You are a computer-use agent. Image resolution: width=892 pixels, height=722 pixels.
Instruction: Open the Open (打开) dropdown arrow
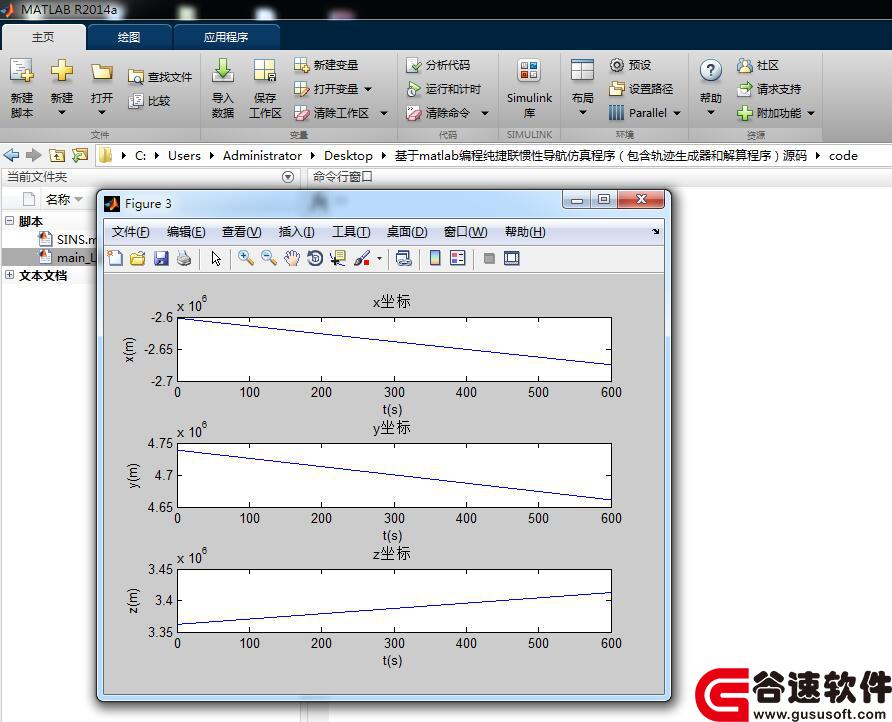[102, 112]
